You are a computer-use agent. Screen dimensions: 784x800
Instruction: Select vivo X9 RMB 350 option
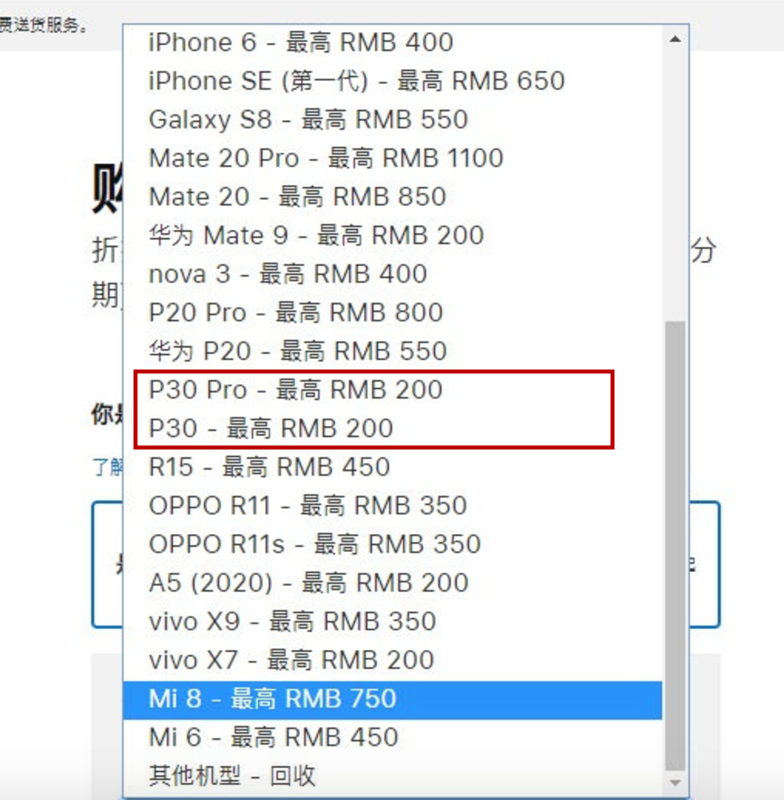click(x=393, y=621)
